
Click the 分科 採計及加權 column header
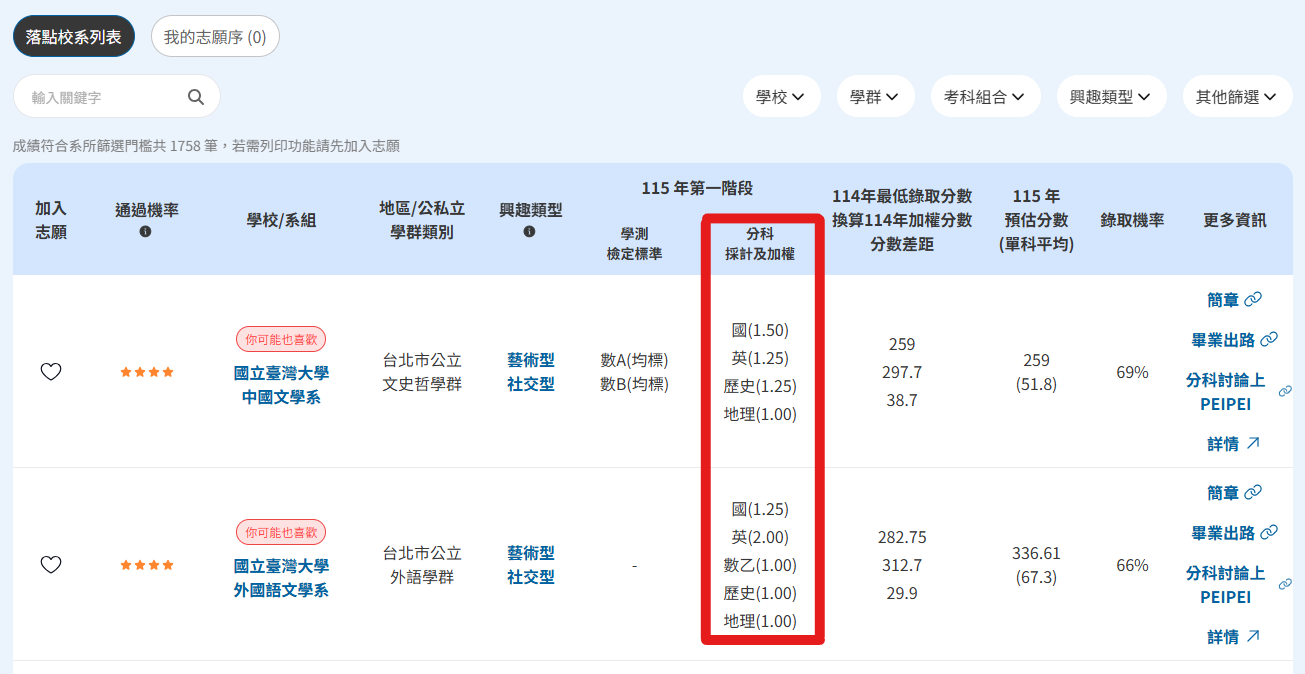click(760, 244)
